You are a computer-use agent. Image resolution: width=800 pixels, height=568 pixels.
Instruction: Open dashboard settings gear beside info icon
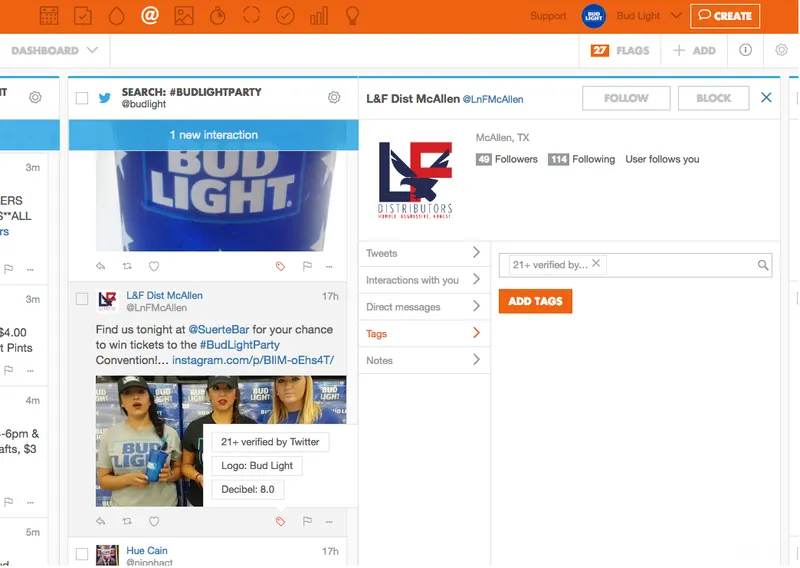(781, 50)
